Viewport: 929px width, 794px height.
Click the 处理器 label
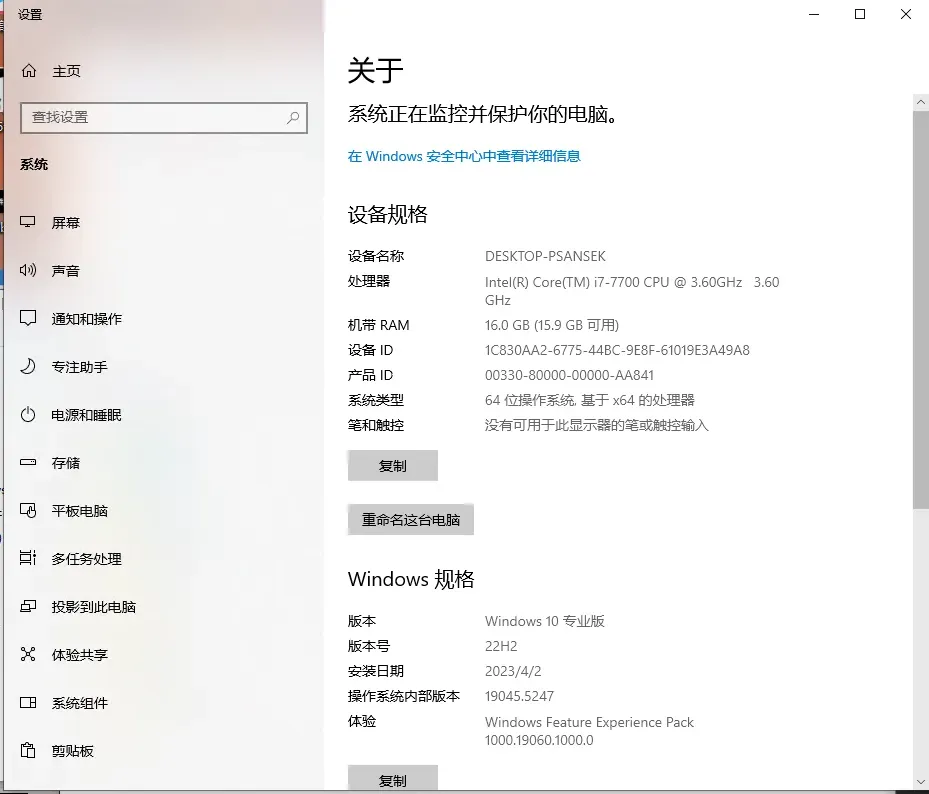tap(369, 281)
